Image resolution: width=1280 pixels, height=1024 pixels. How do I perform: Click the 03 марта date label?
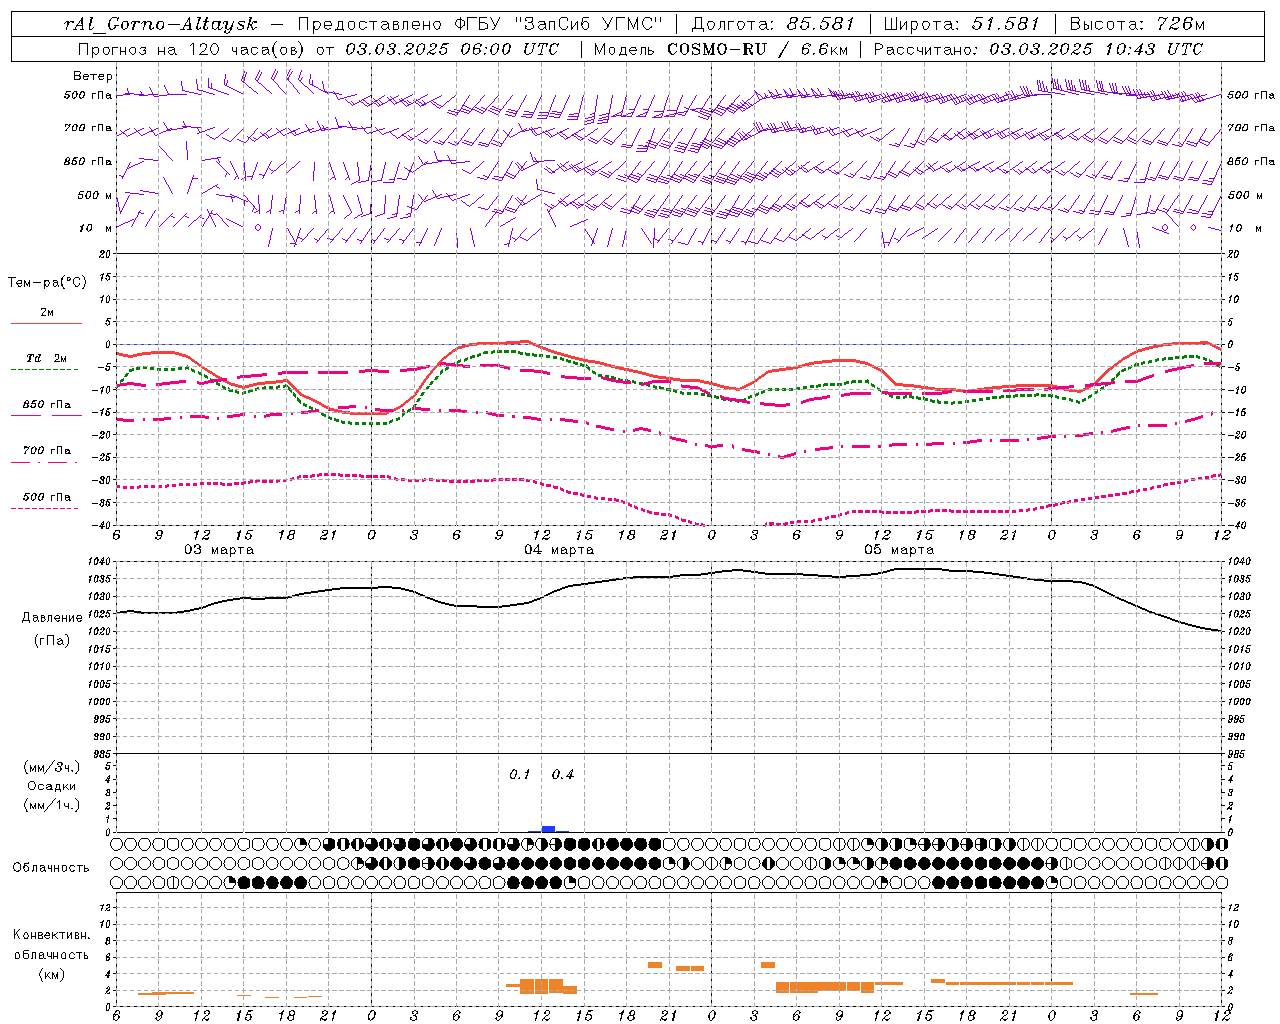tap(219, 550)
